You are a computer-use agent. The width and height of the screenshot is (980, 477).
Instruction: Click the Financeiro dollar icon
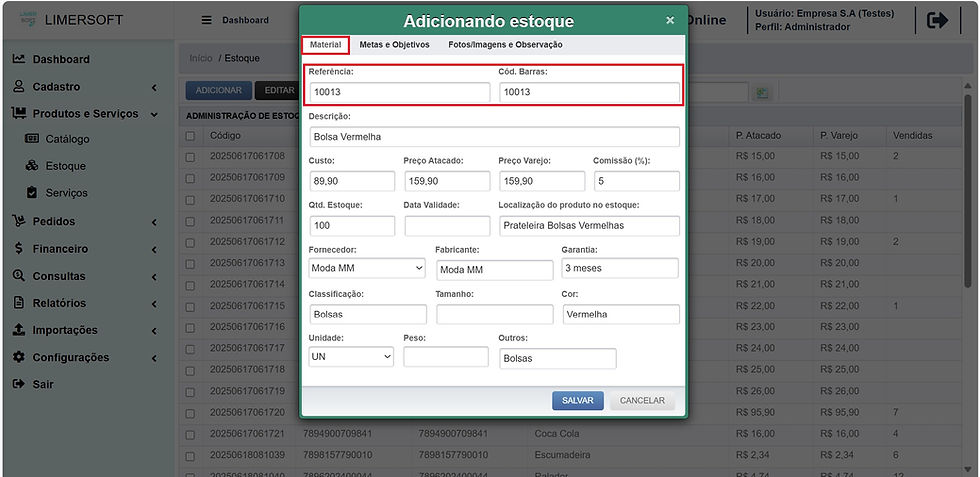click(19, 248)
